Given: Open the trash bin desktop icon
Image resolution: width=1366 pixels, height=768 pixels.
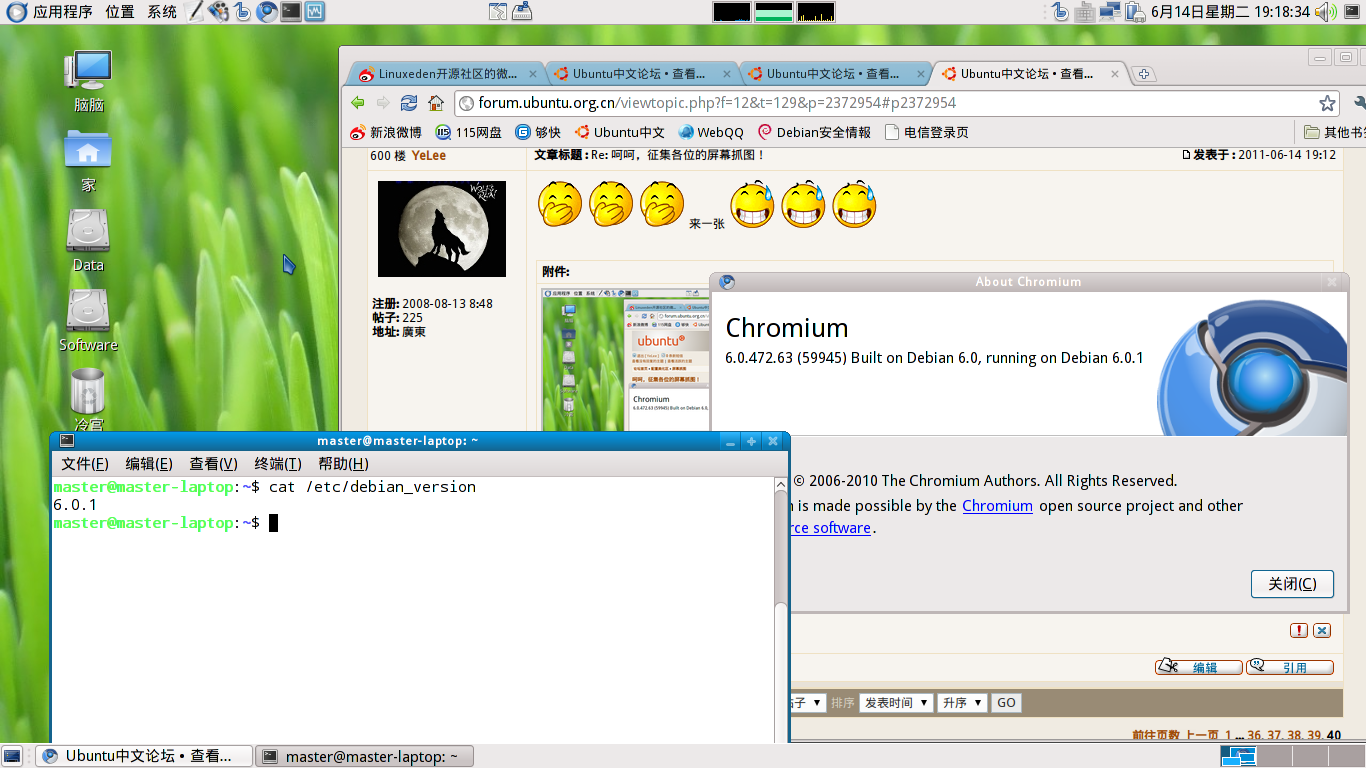Looking at the screenshot, I should [x=88, y=400].
